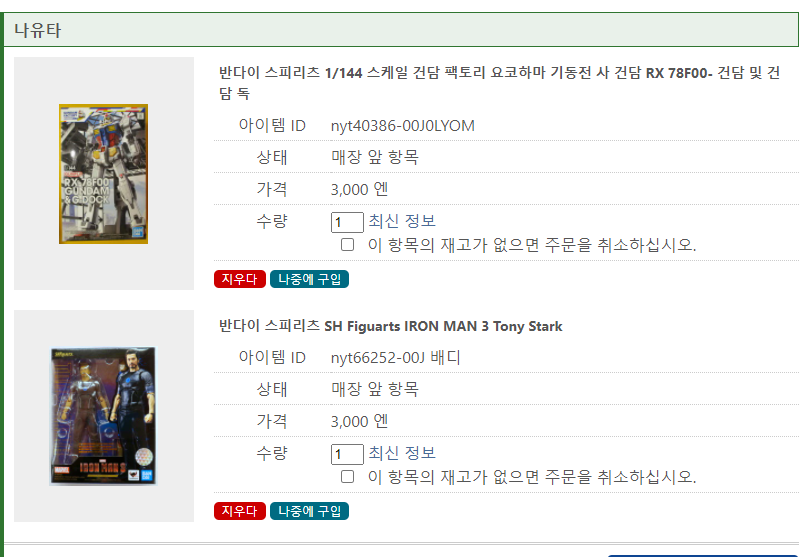Click the 매장 앞 항목 status of the Iron Man item
This screenshot has height=557, width=803.
[375, 389]
